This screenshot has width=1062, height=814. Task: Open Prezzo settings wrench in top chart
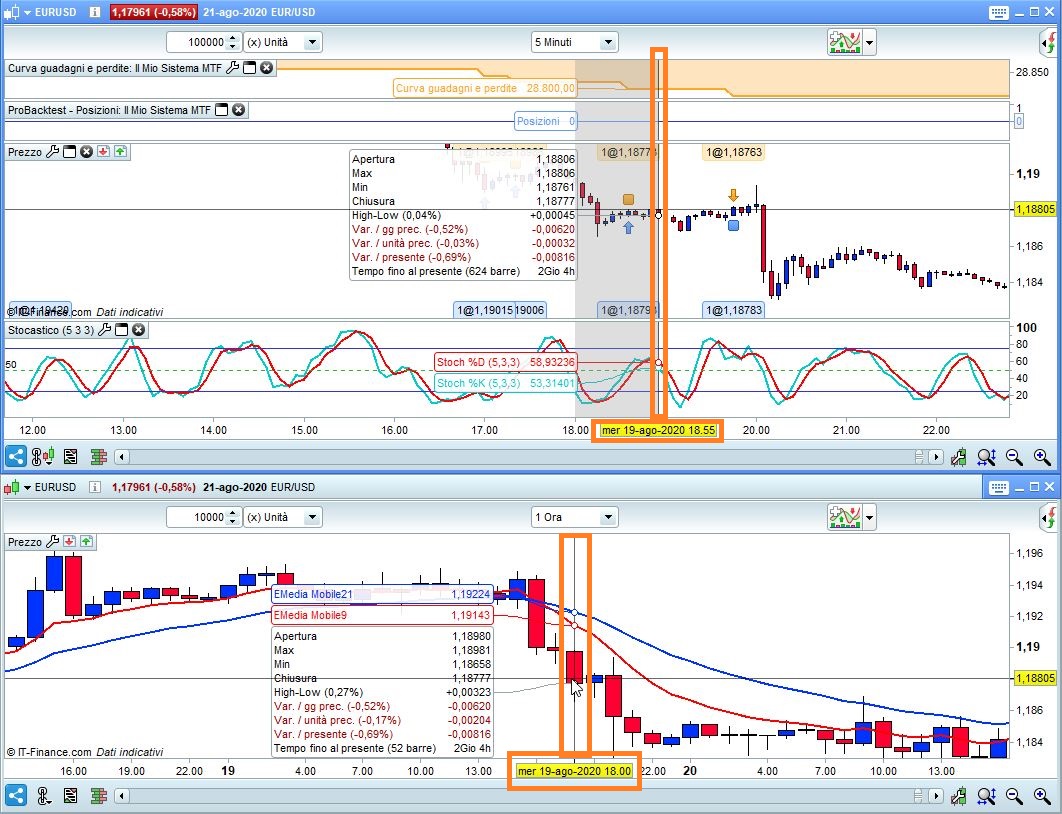pos(52,152)
